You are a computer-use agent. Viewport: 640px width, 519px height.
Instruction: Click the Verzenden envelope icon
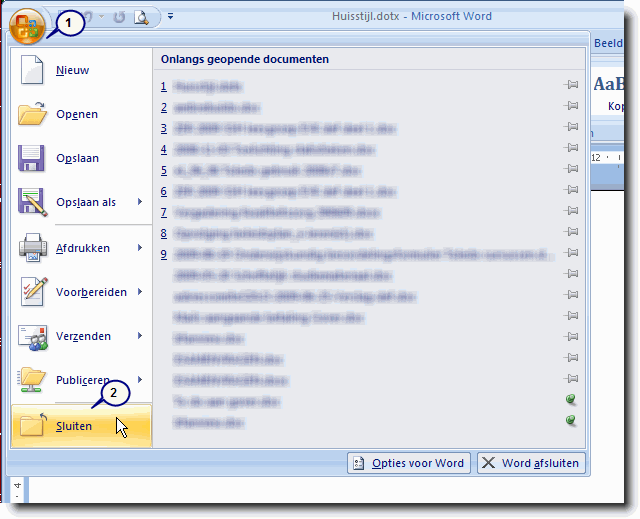32,337
